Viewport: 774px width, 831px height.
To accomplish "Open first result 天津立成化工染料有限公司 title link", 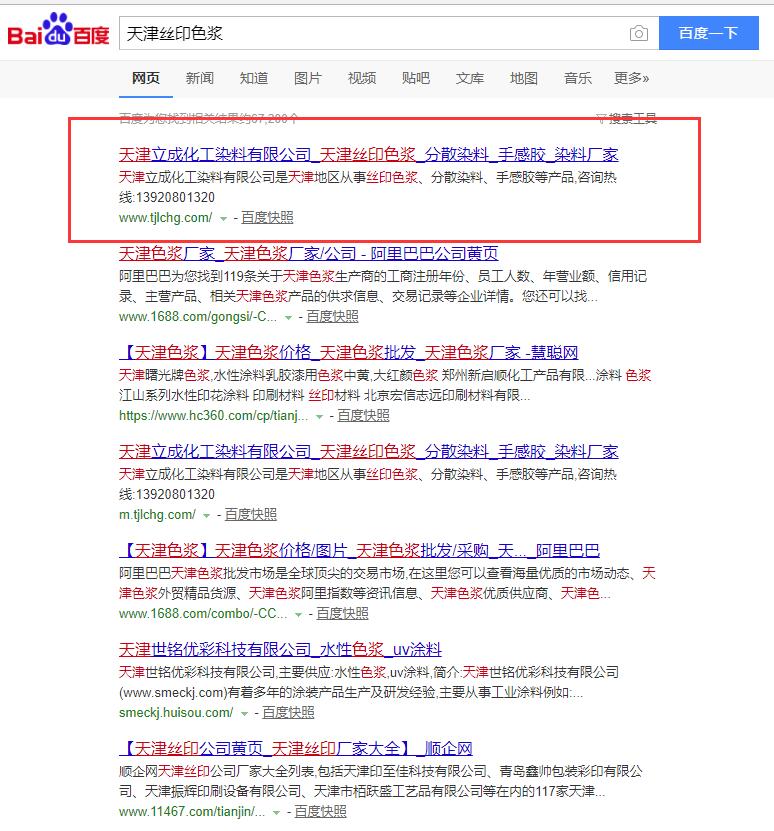I will tap(368, 155).
